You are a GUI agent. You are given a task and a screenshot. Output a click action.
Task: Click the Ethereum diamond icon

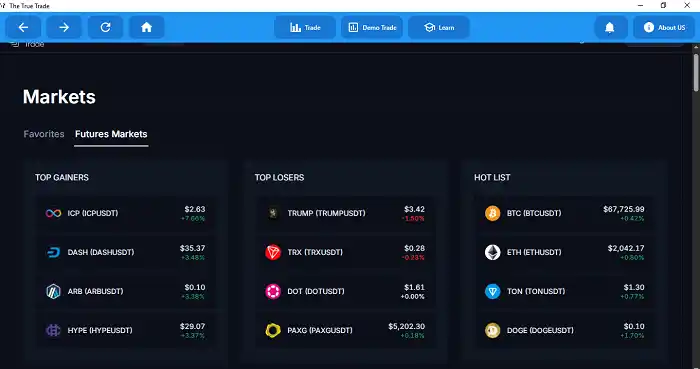[x=492, y=252]
